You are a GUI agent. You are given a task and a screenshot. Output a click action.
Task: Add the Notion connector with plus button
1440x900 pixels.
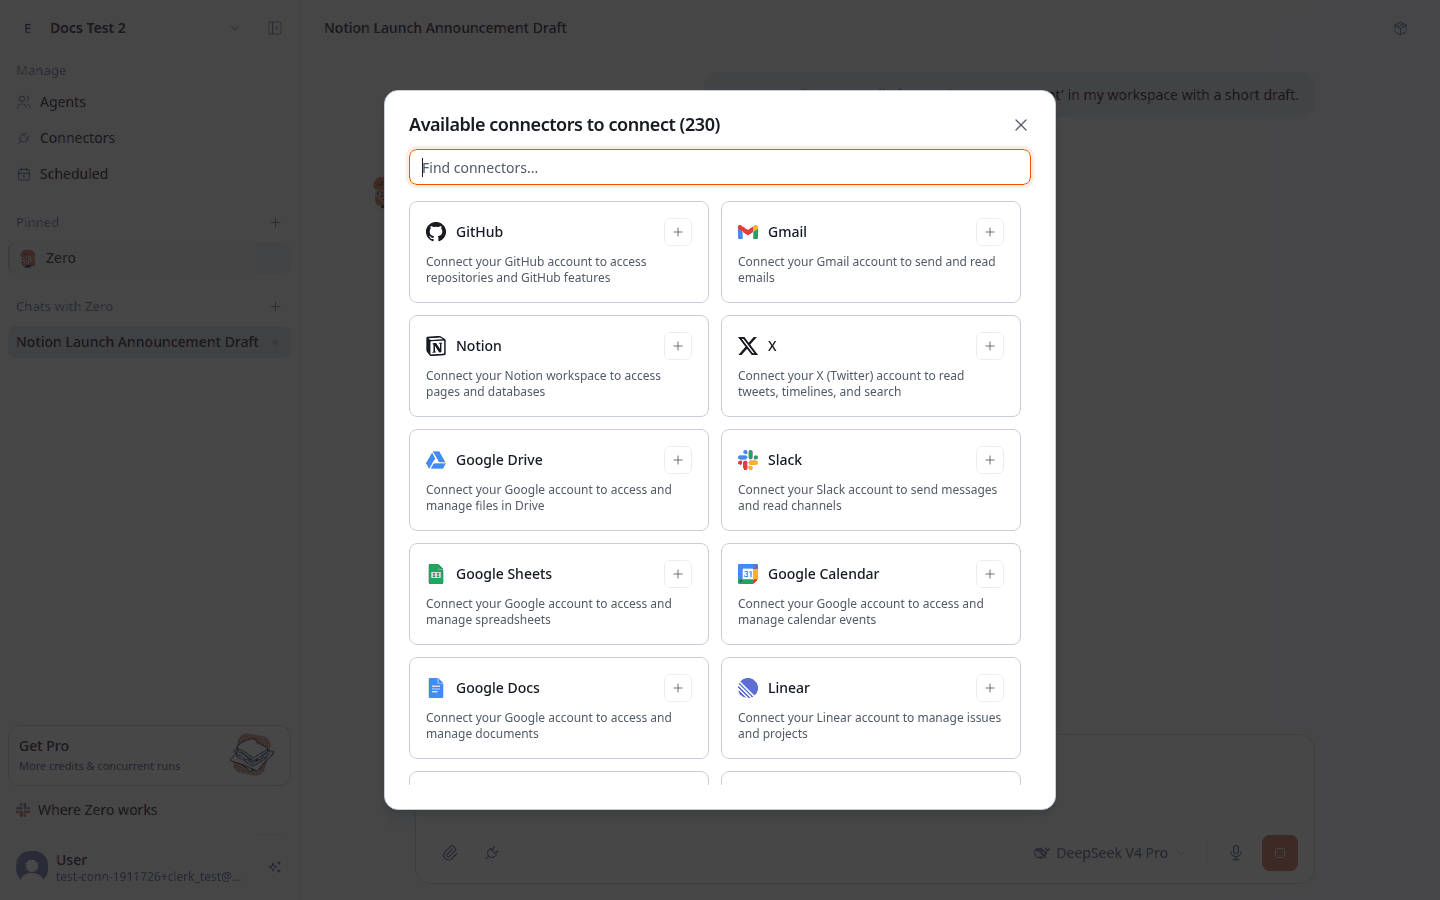tap(678, 346)
